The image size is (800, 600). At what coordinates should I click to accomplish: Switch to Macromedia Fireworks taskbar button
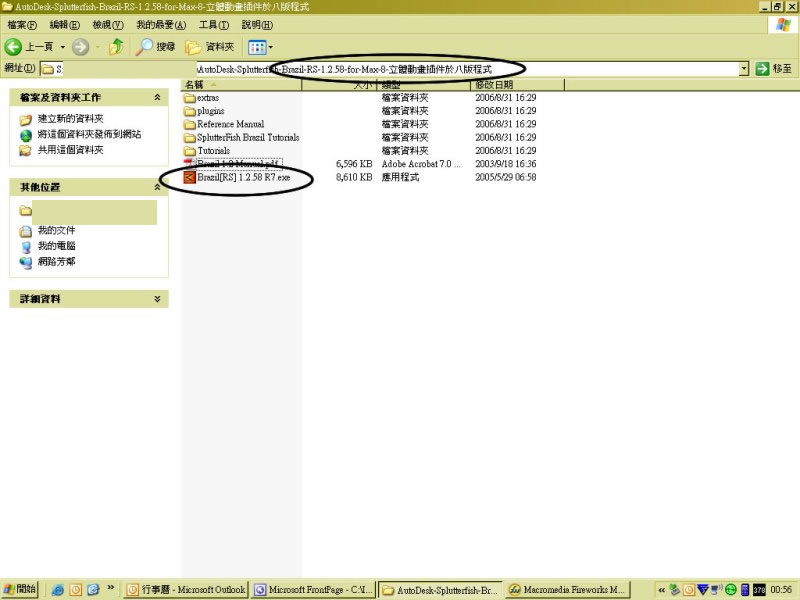pos(567,590)
